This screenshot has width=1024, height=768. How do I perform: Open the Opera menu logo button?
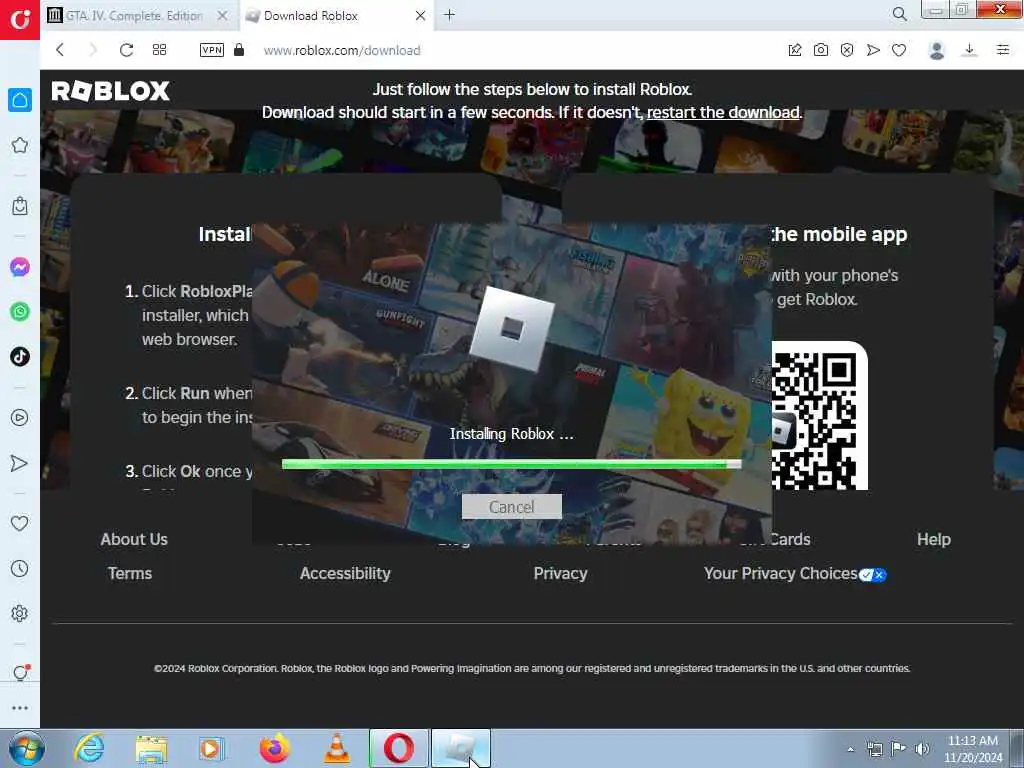point(20,20)
